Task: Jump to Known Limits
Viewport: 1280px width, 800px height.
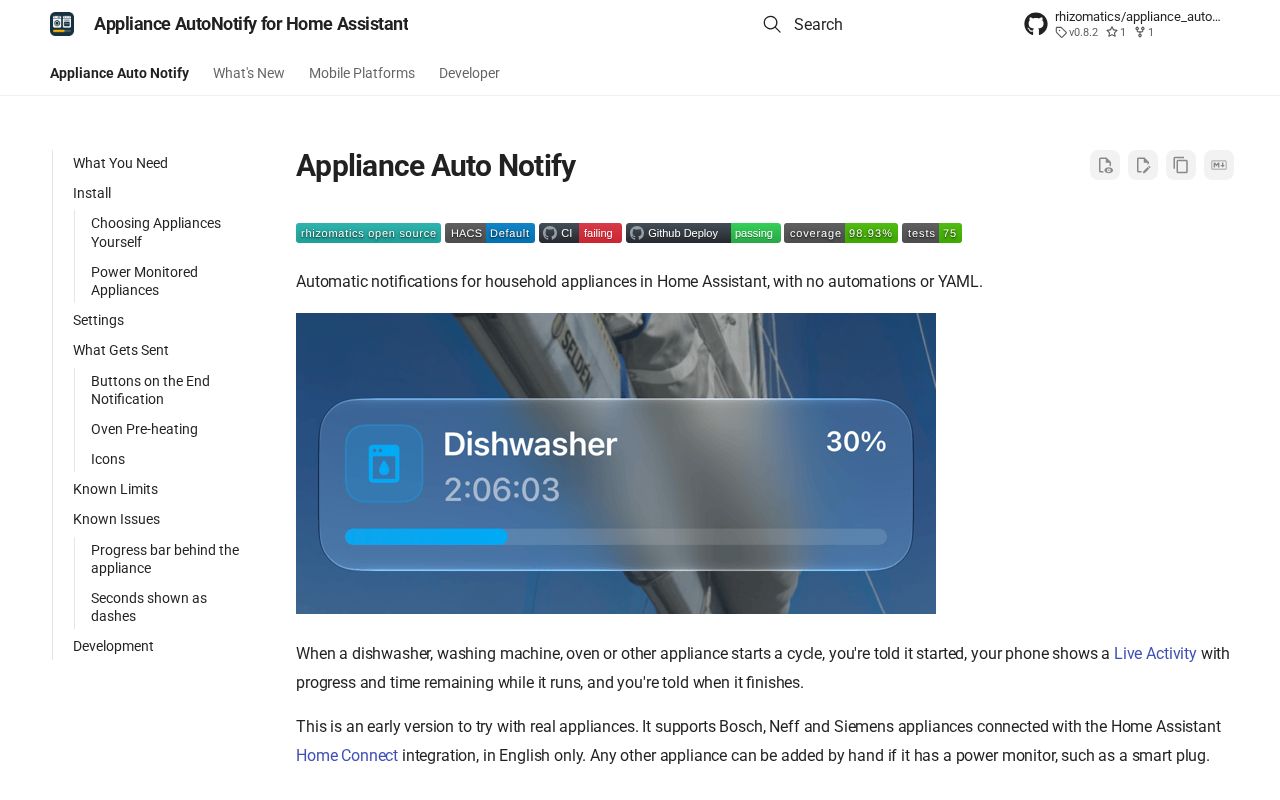Action: tap(115, 489)
